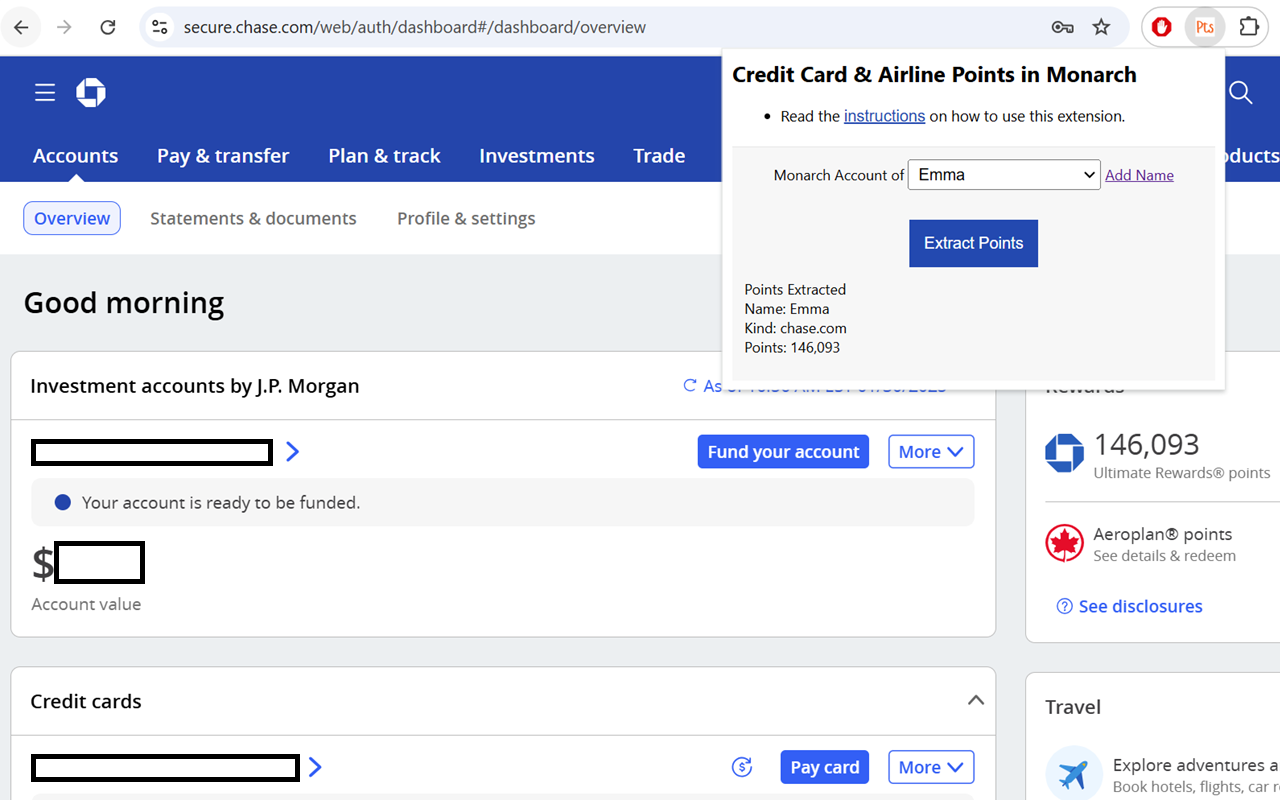Viewport: 1280px width, 800px height.
Task: Click the Points: 146,093 extracted text
Action: click(792, 348)
